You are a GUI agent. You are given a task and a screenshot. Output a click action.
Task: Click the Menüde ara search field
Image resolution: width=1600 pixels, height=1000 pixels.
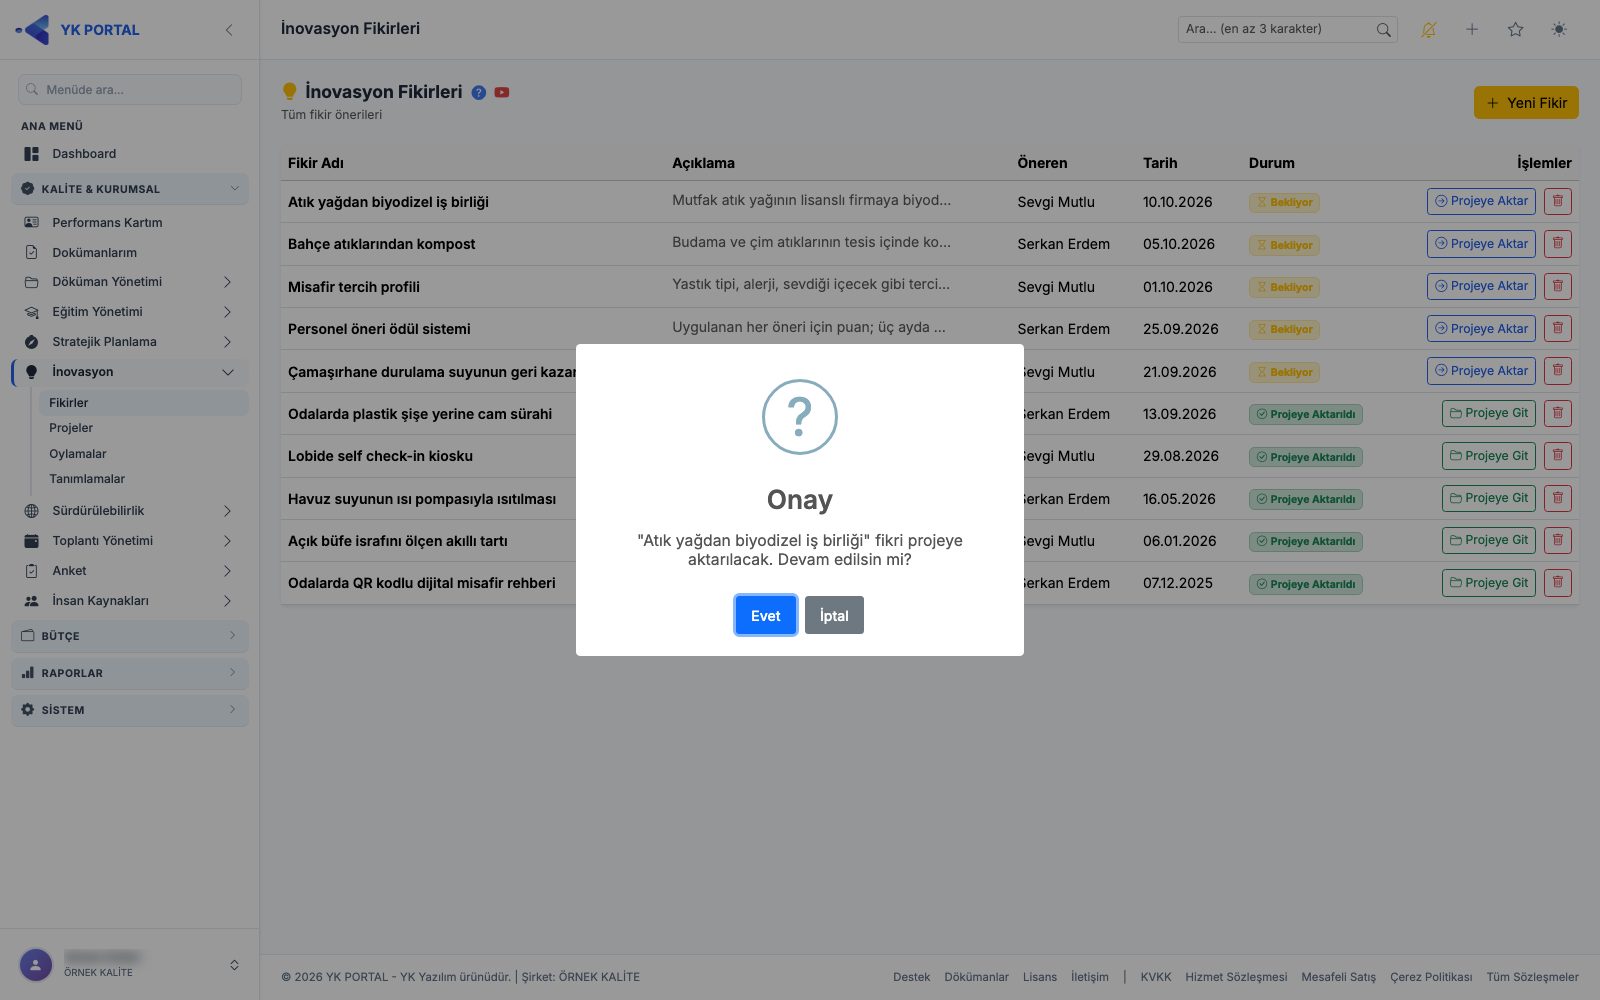point(130,89)
